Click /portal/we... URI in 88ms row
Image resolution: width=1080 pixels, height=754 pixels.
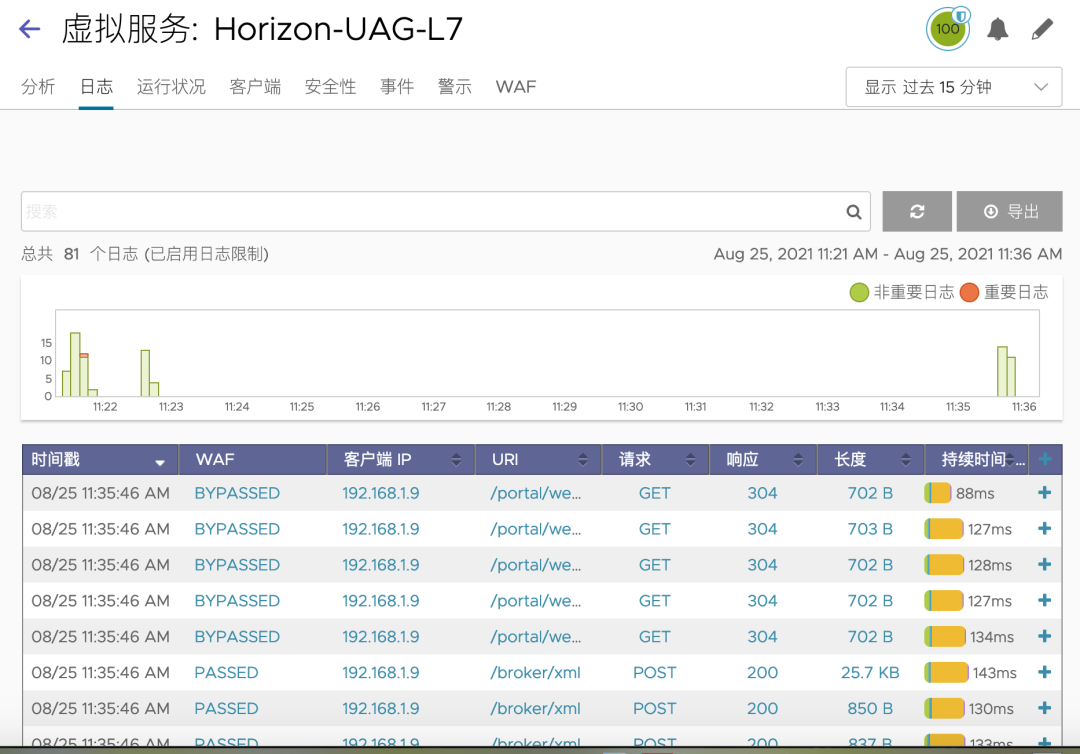[x=536, y=493]
